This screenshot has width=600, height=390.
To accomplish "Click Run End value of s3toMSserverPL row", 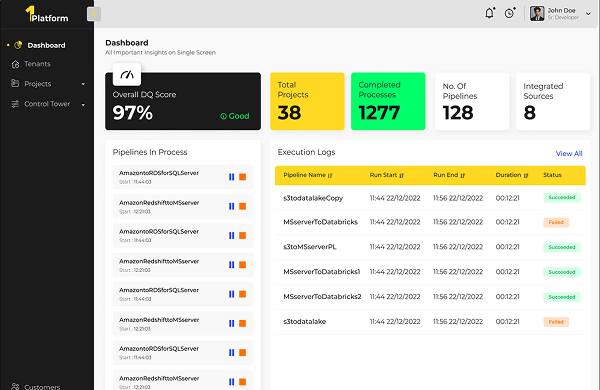I will click(458, 247).
